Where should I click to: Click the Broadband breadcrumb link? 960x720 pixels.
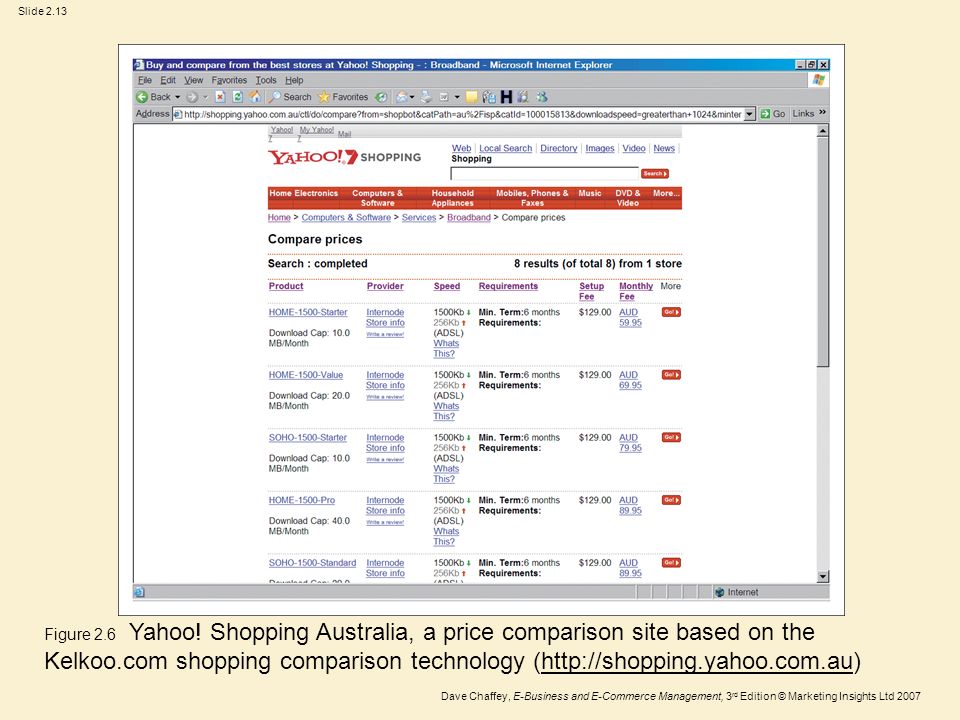(468, 217)
